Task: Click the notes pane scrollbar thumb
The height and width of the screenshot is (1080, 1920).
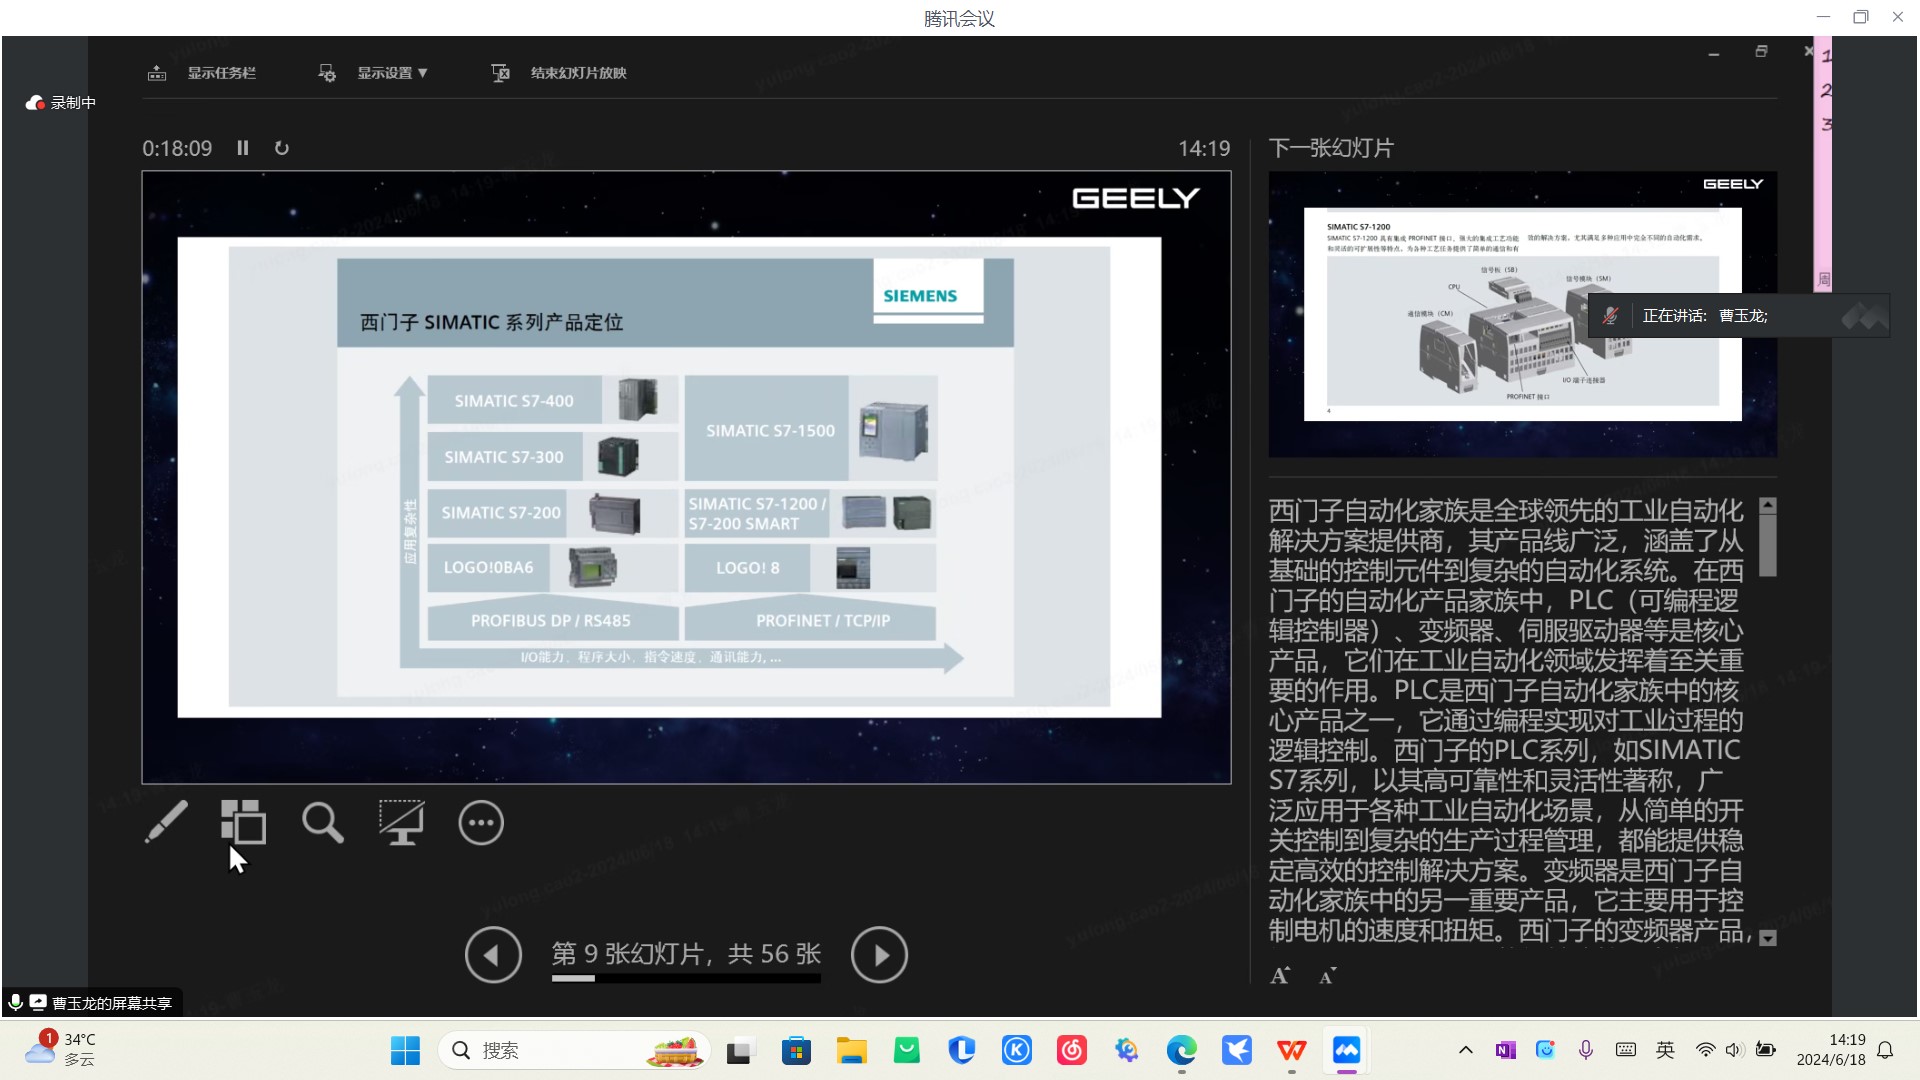Action: tap(1768, 545)
